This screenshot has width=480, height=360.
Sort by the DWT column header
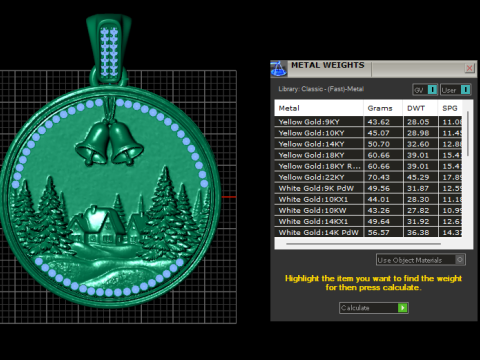[x=420, y=108]
